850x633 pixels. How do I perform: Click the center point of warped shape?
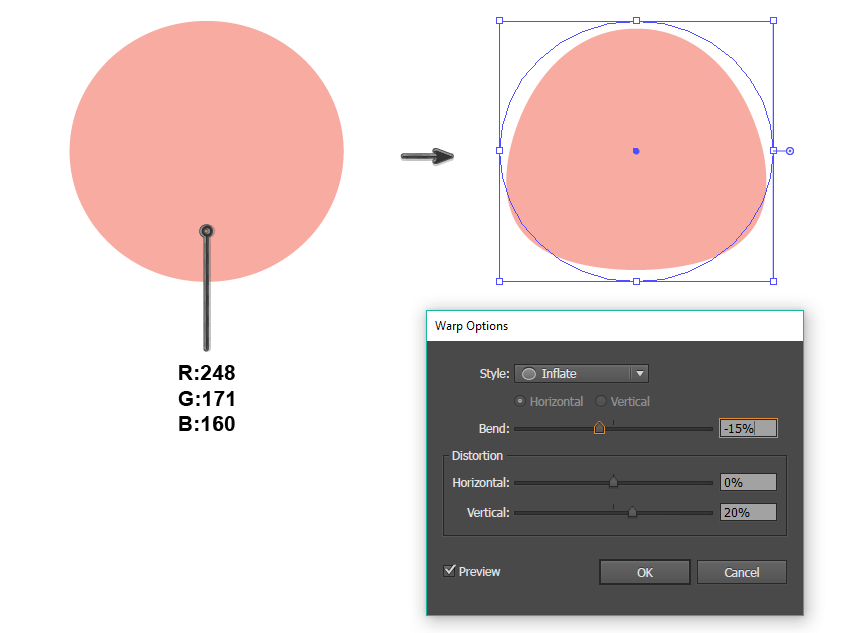pos(636,151)
